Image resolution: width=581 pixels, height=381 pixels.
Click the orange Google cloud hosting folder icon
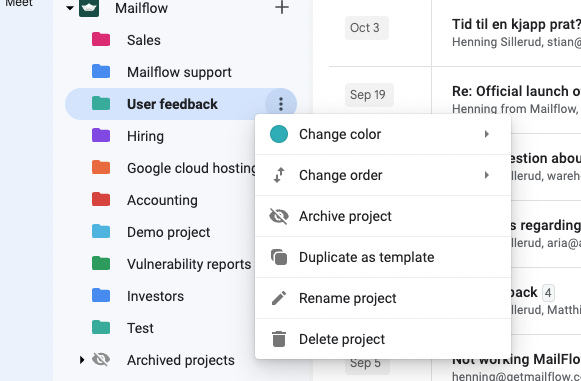point(101,167)
